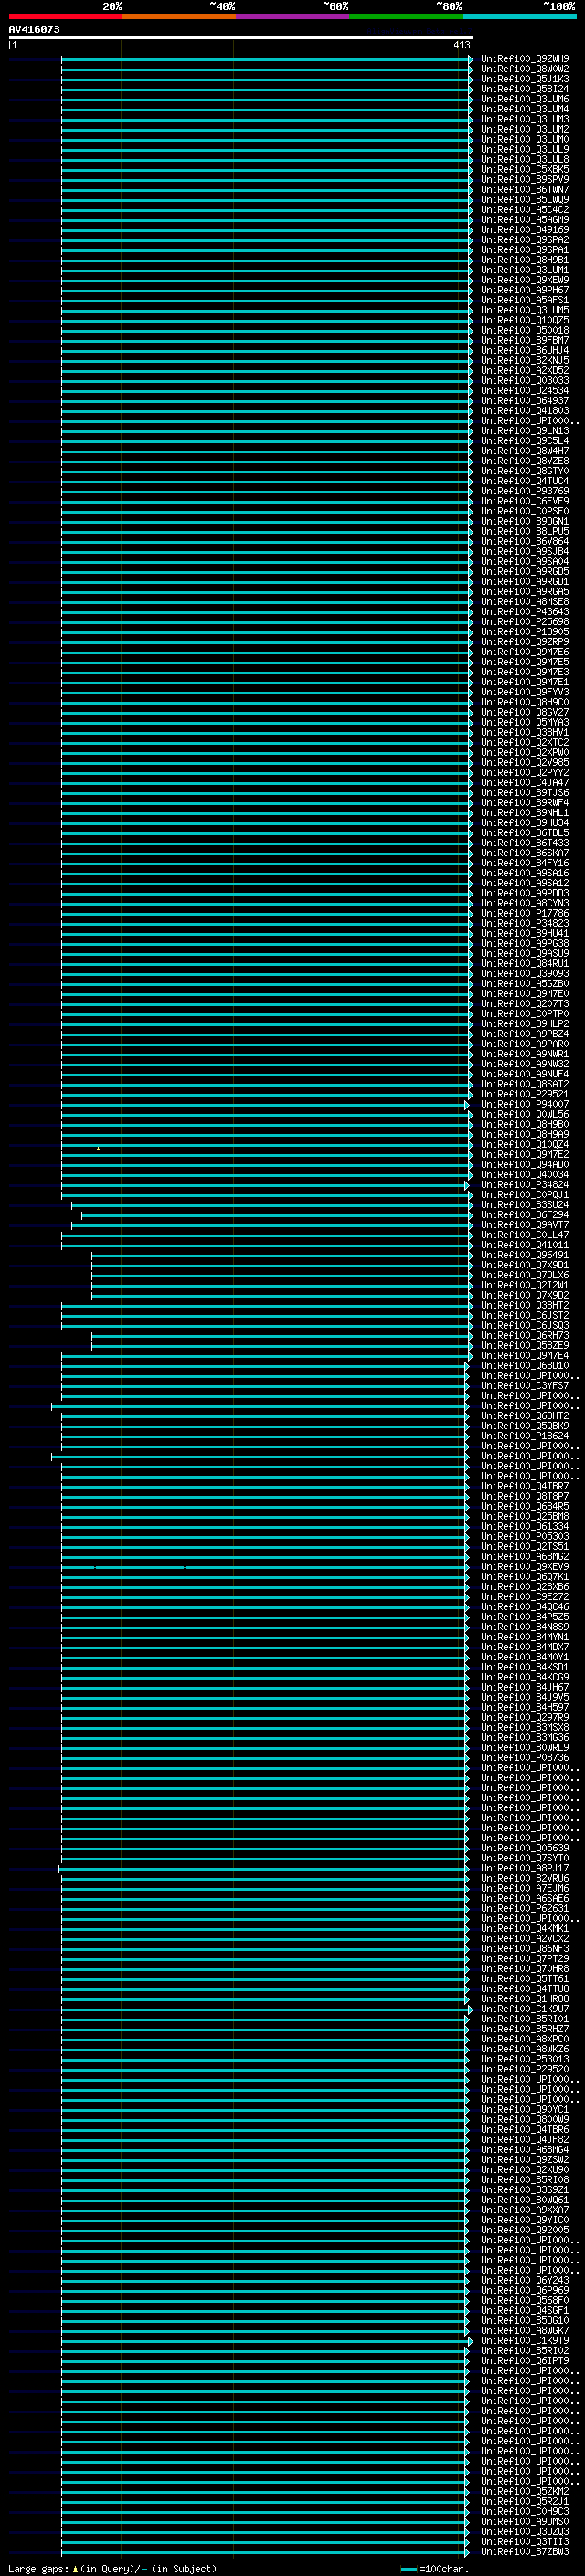Select hit UniRef100_B6F294
Screen dimensions: 585x2576
525,1215
